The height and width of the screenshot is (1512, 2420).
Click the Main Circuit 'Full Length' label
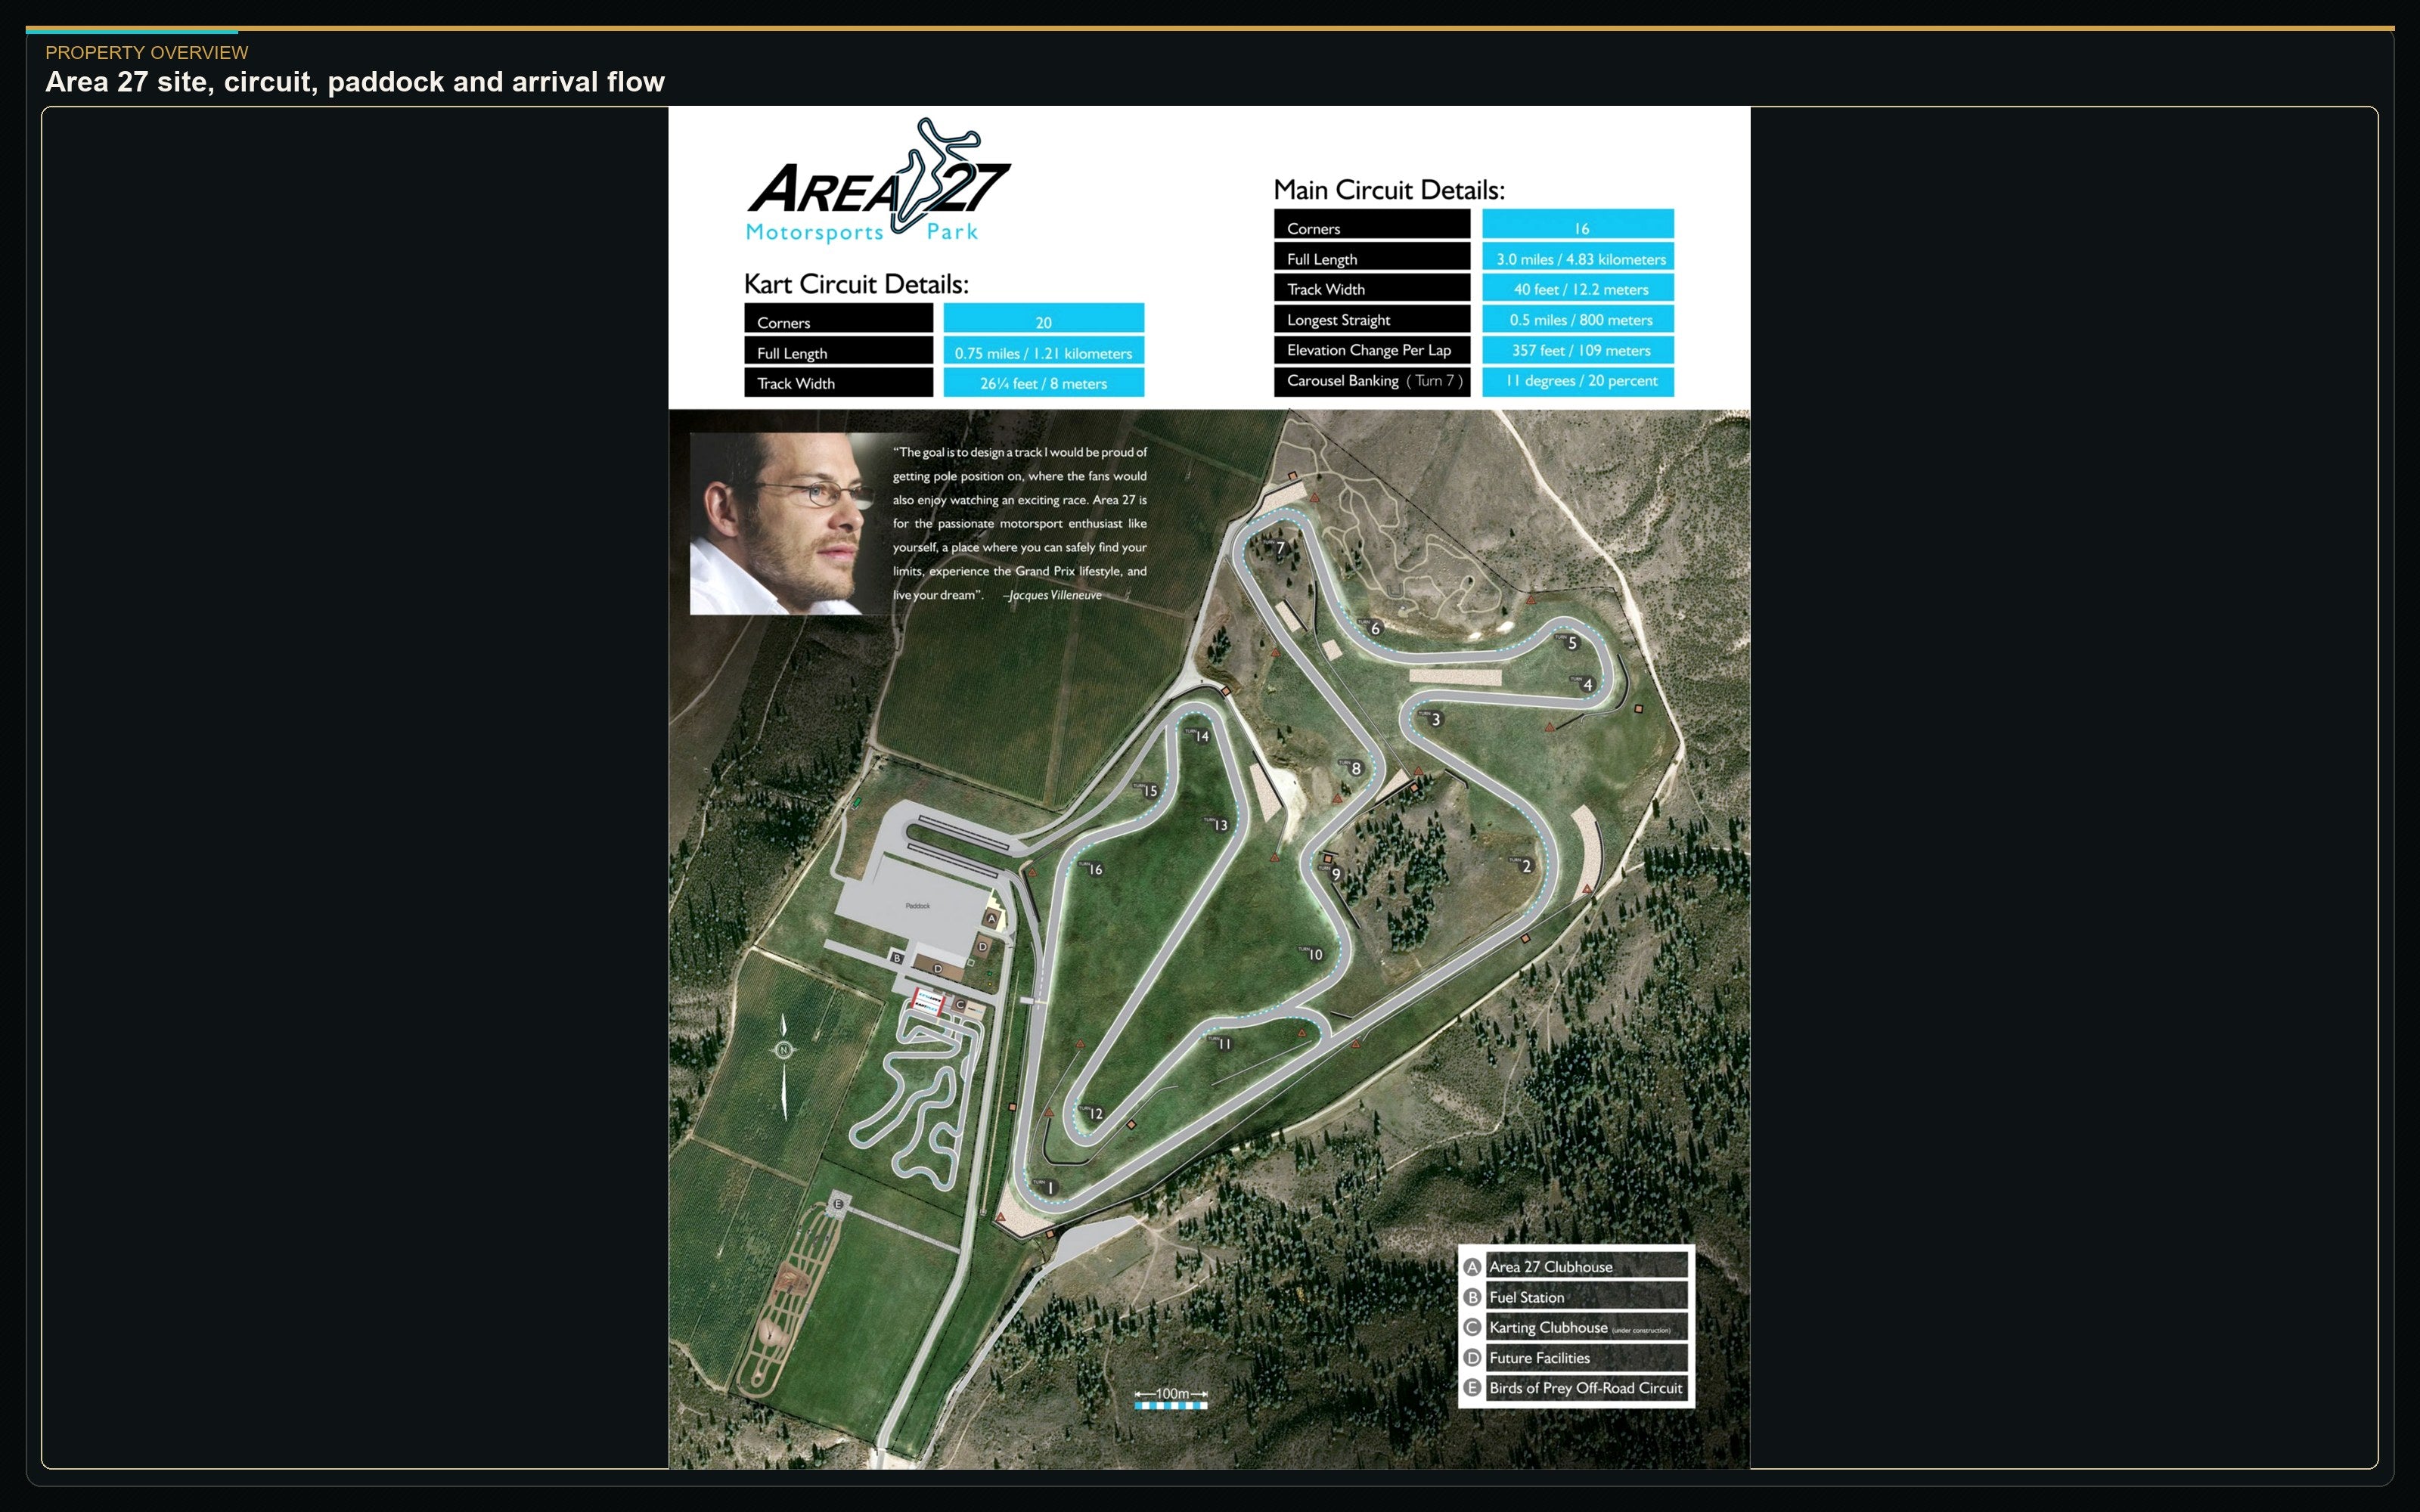(1322, 259)
